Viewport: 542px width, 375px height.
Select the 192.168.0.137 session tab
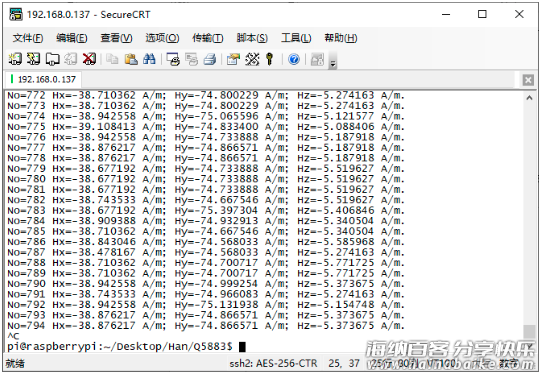(44, 79)
